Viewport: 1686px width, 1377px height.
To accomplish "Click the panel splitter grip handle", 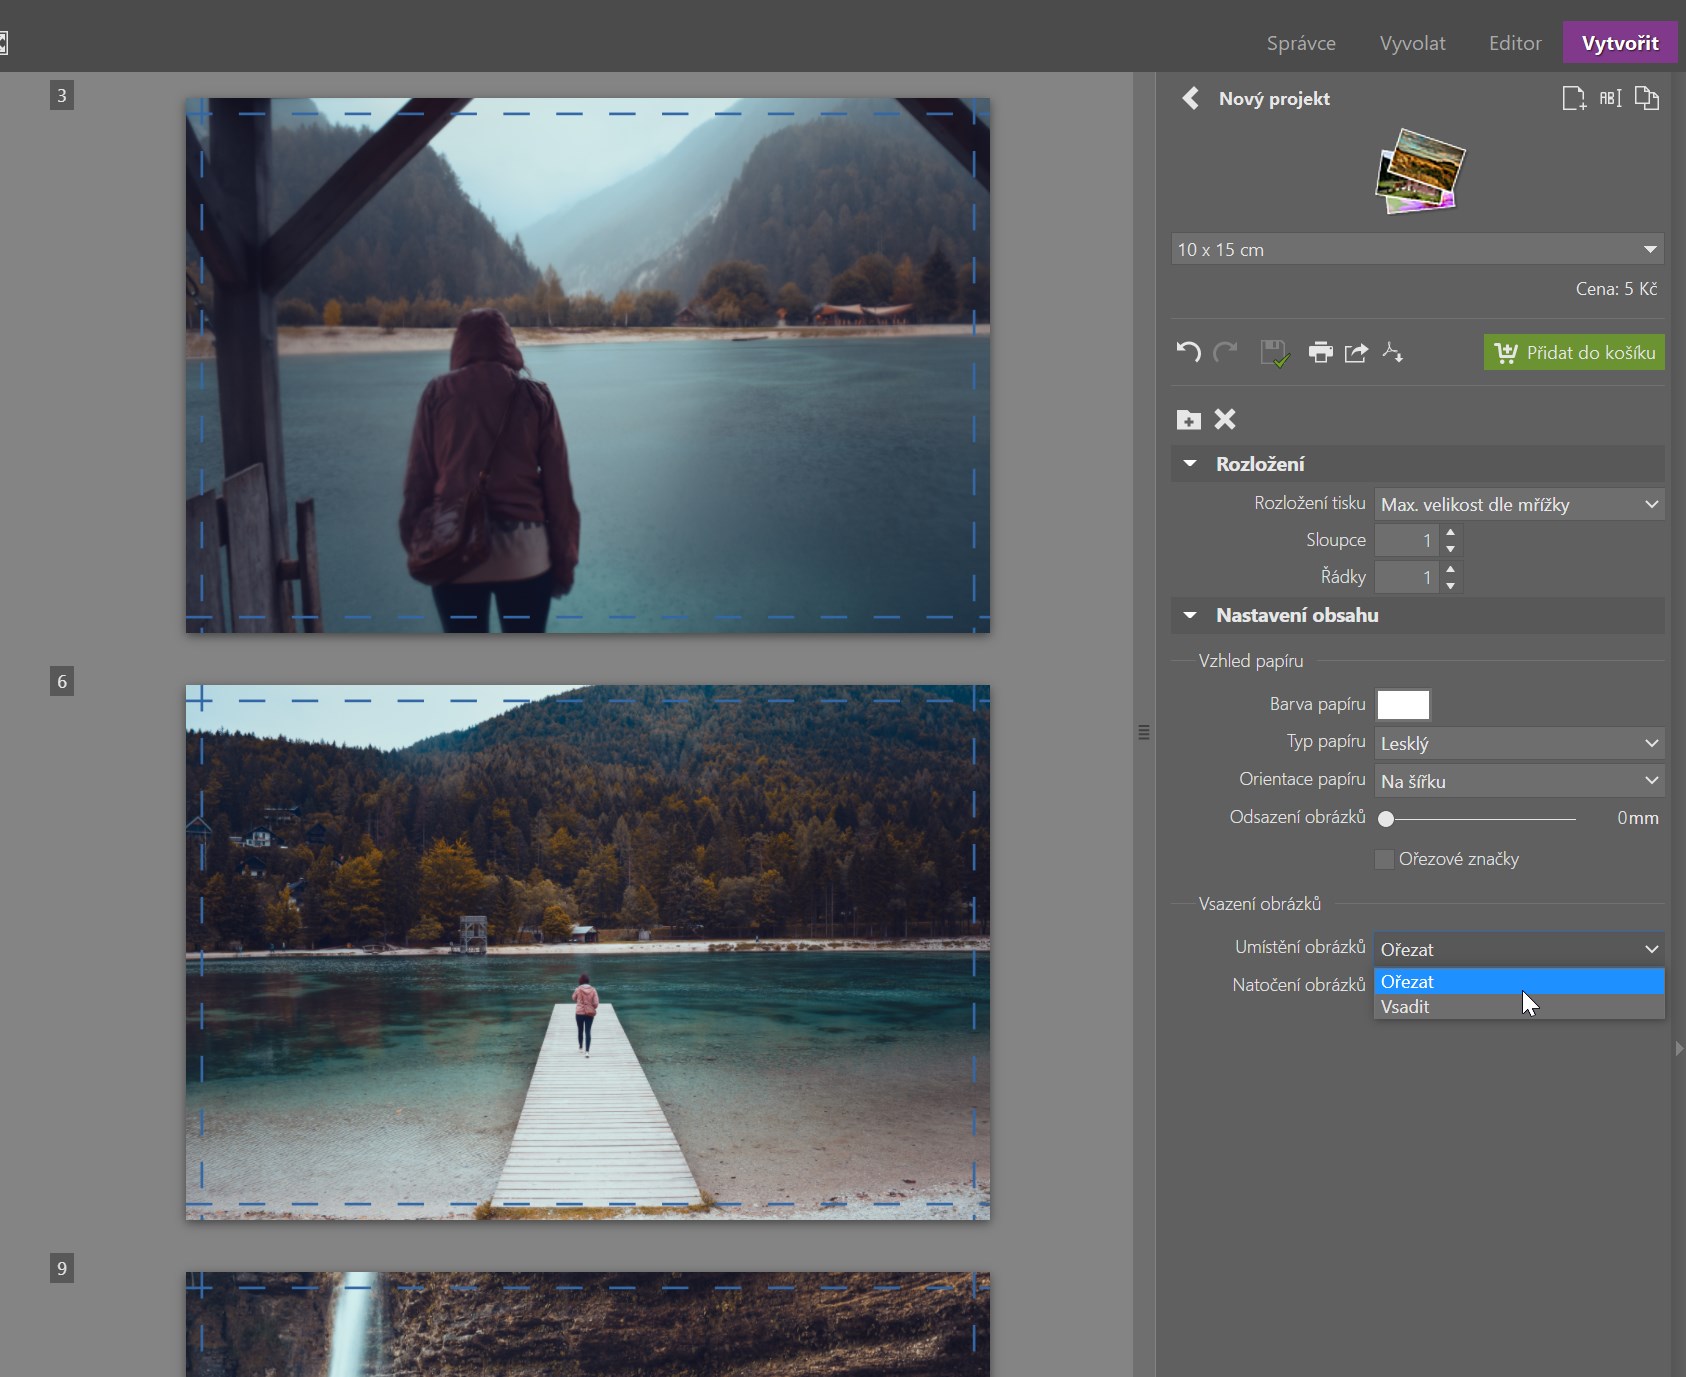I will coord(1144,732).
